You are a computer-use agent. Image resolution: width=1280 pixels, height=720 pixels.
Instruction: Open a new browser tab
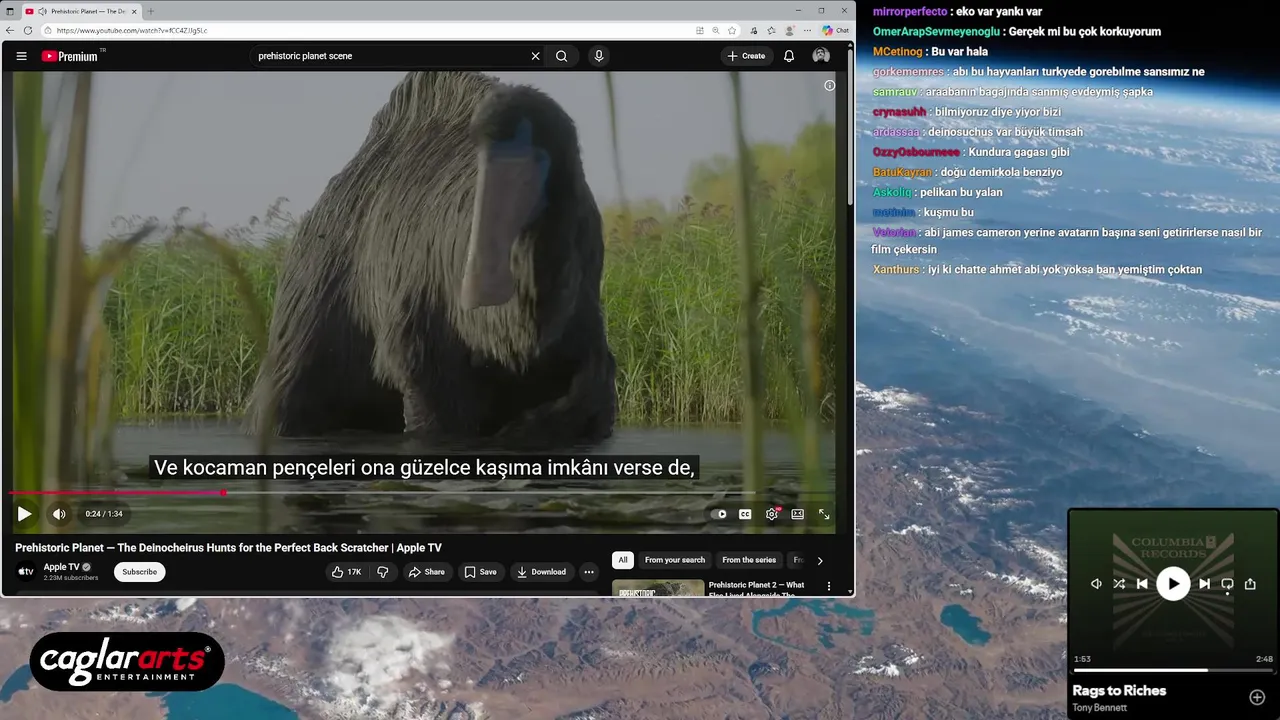[x=151, y=11]
